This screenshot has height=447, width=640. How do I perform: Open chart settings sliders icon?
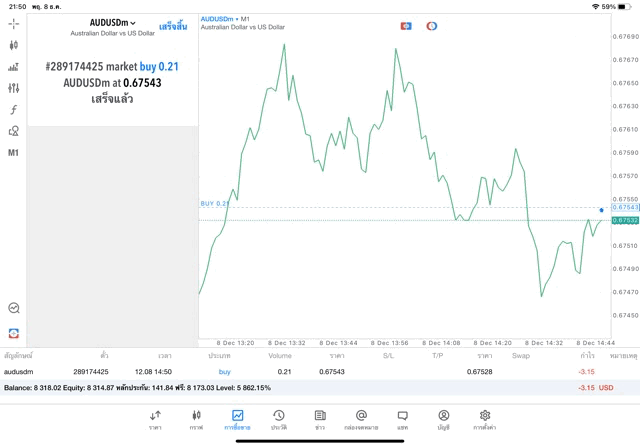[13, 88]
